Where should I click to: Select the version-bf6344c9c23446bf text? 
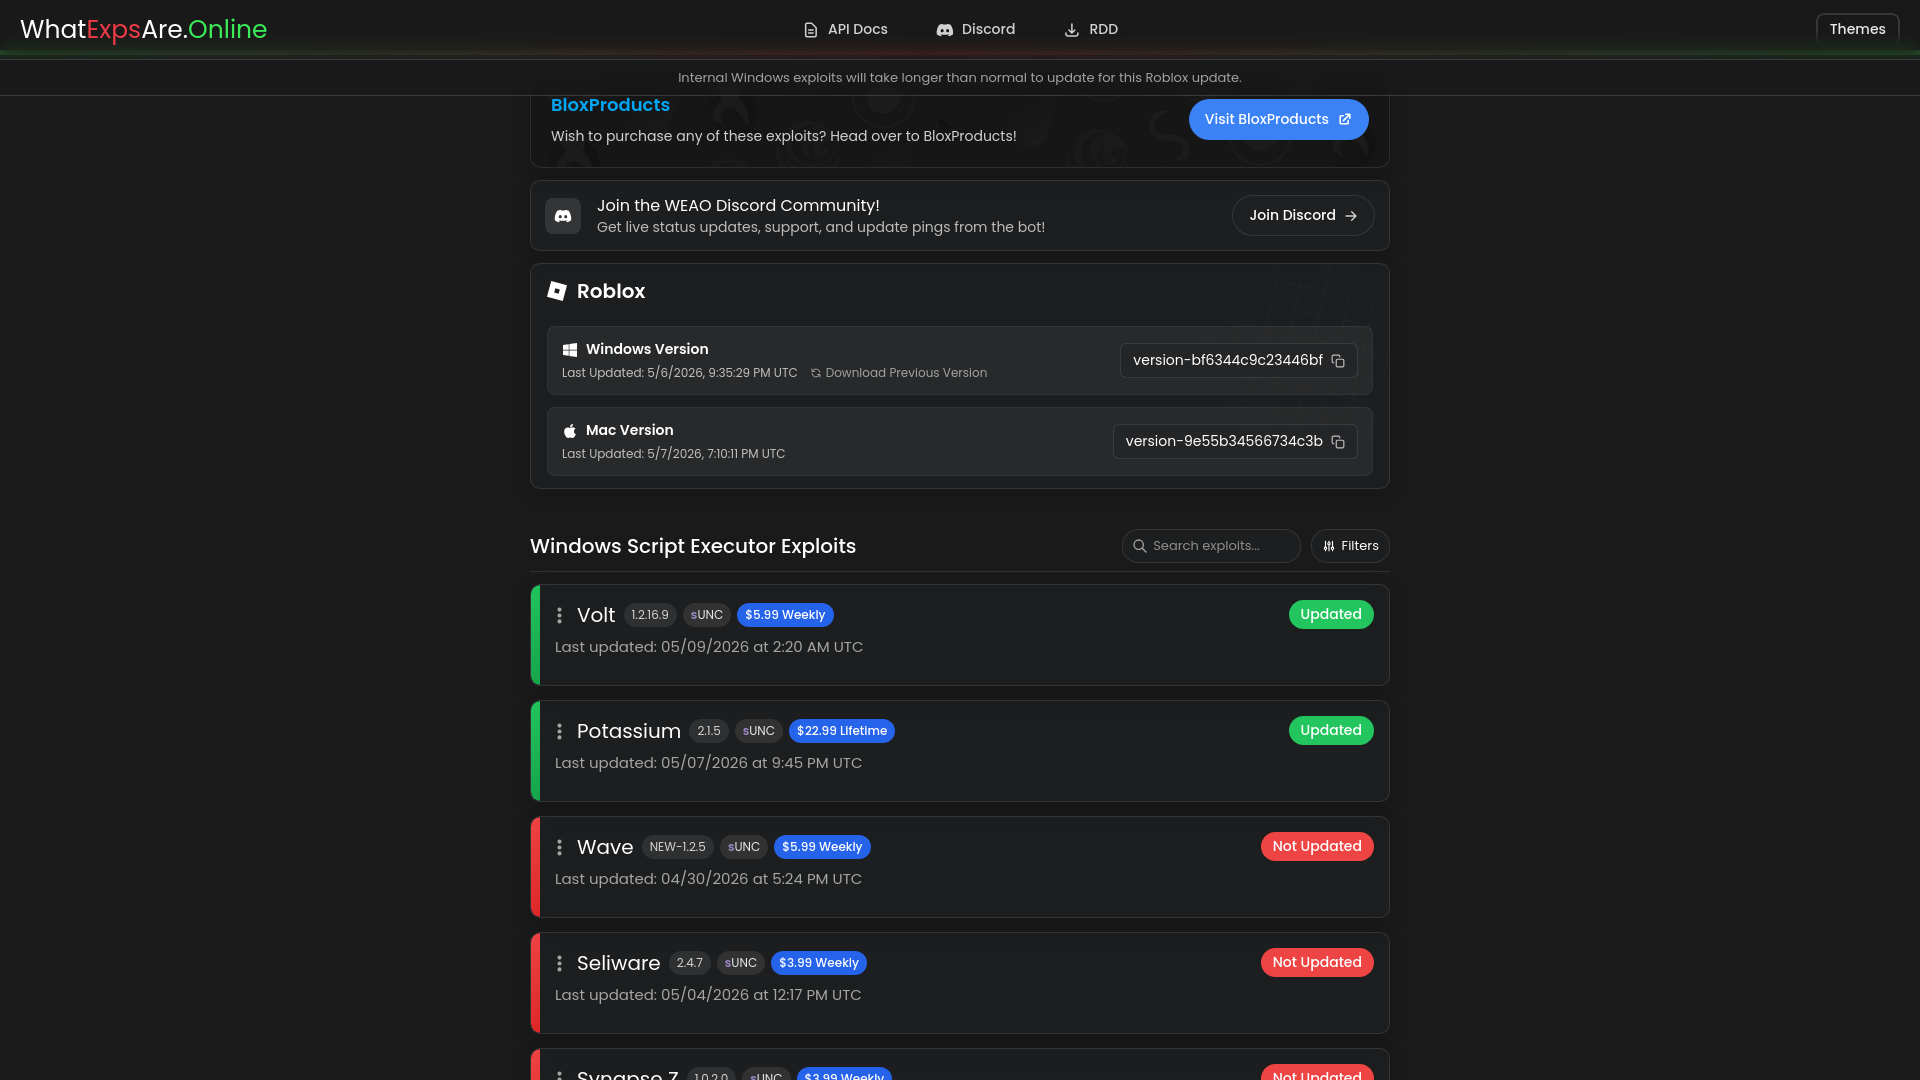click(1227, 360)
